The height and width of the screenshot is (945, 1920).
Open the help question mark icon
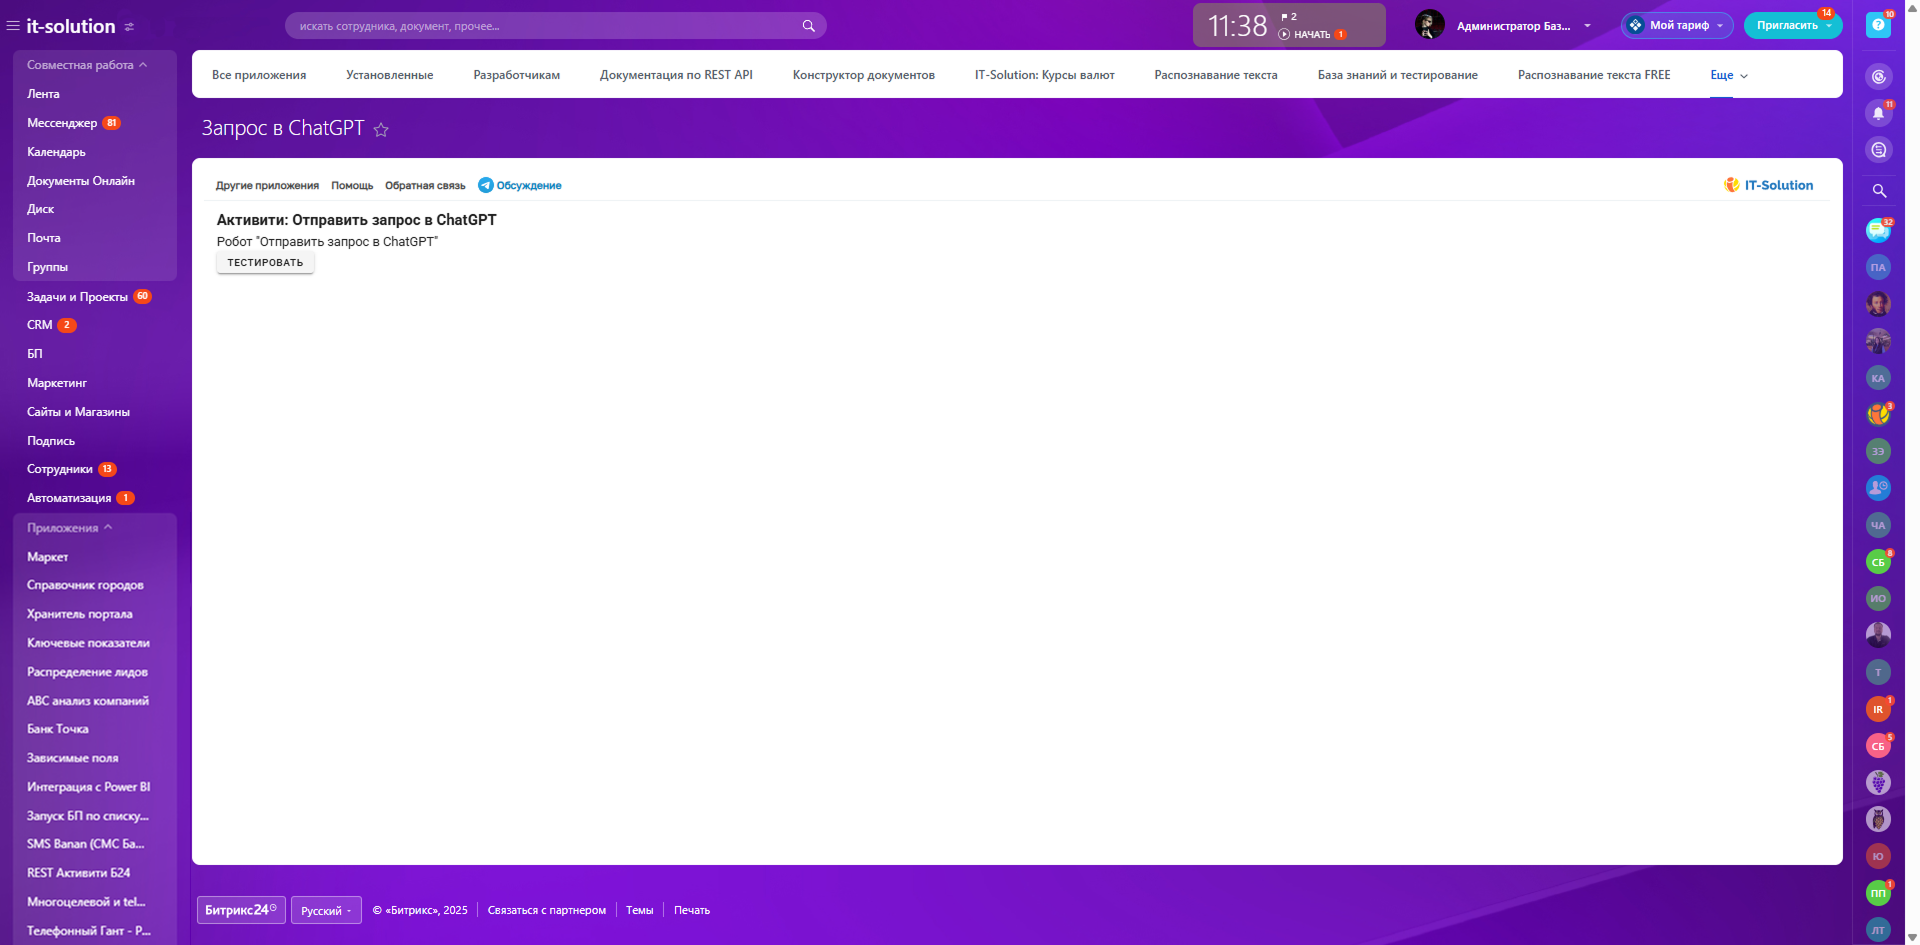(x=1878, y=25)
